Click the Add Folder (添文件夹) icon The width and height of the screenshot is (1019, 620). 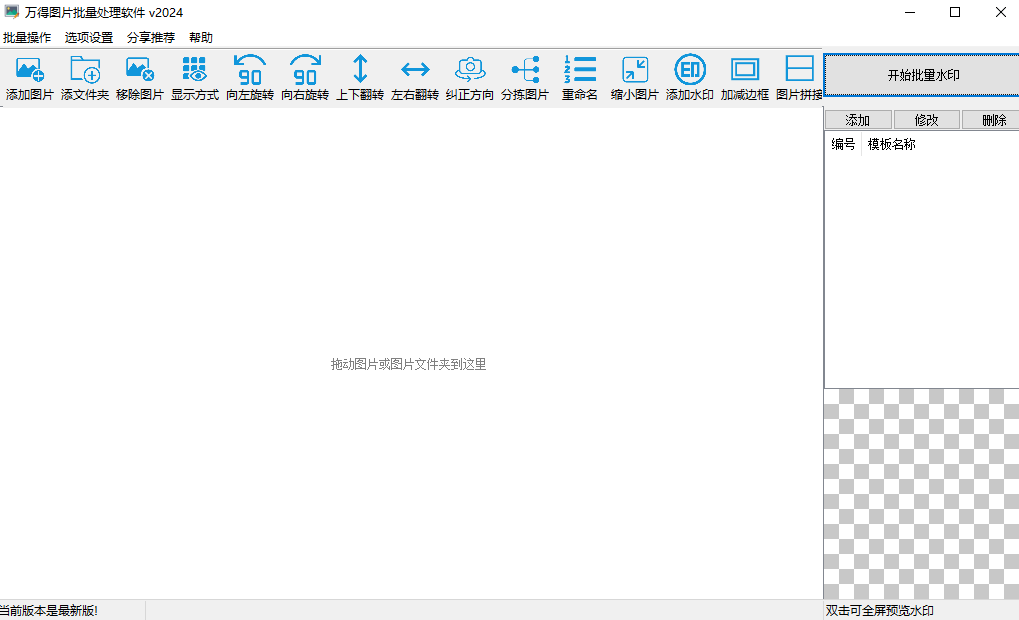(x=85, y=78)
